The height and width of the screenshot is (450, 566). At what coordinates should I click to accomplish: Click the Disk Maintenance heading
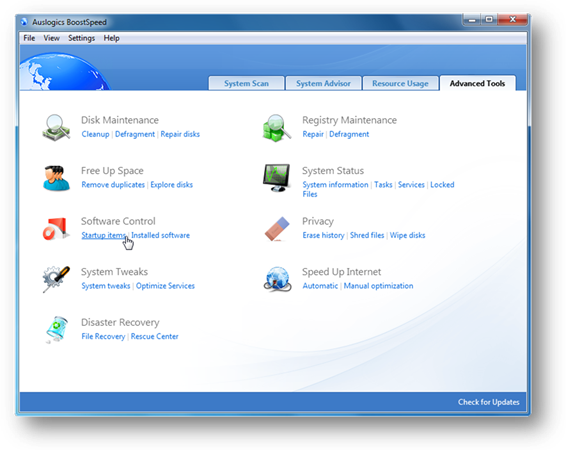120,120
